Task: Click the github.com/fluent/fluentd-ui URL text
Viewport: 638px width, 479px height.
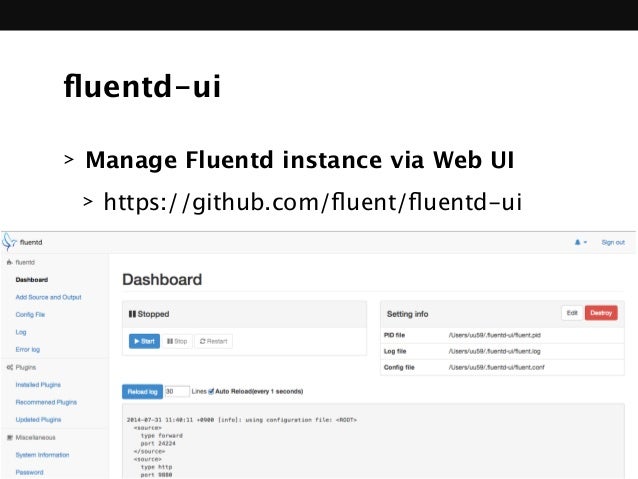Action: 312,202
